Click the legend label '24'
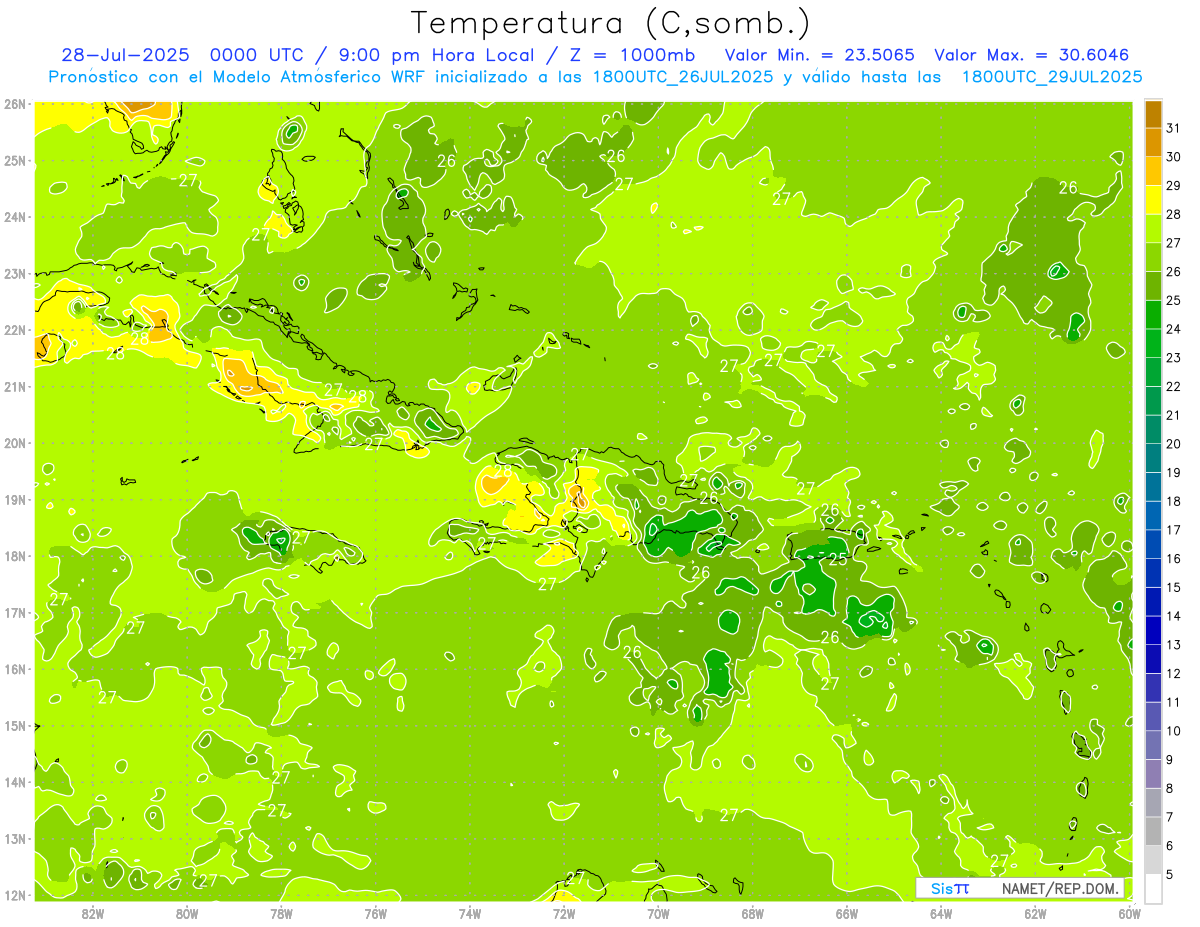 pos(1173,329)
